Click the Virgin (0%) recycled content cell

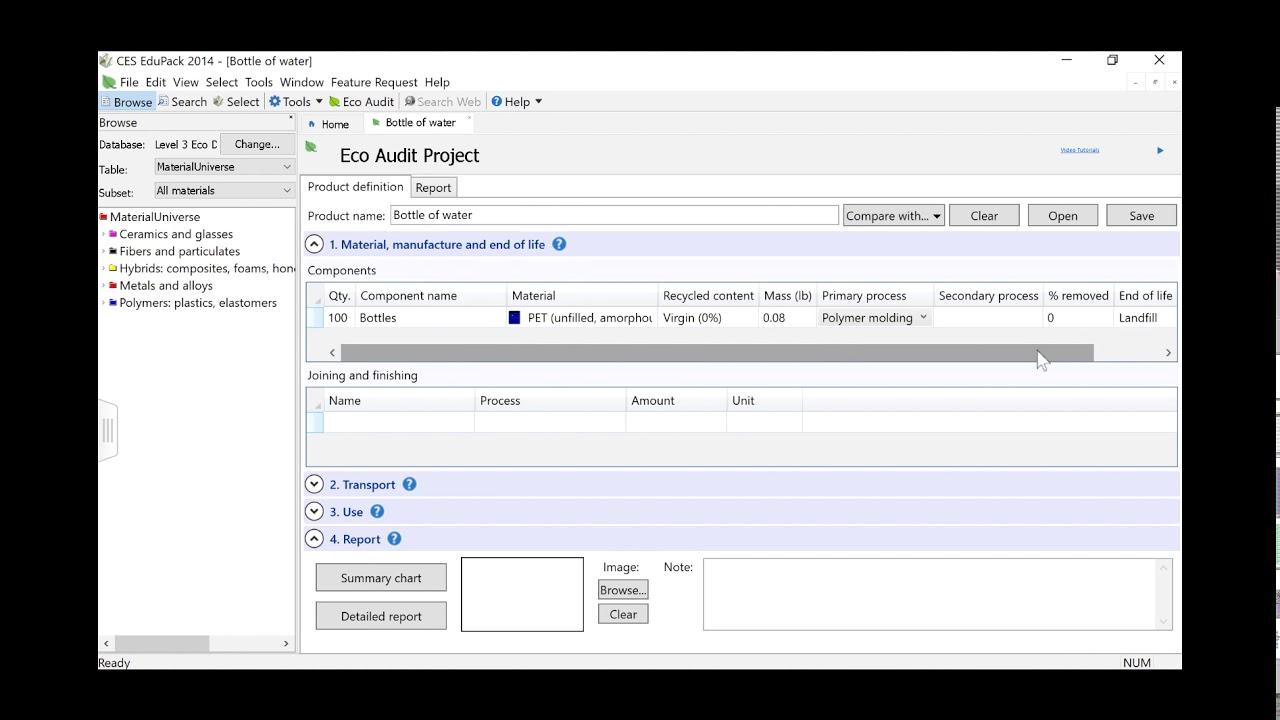(709, 318)
